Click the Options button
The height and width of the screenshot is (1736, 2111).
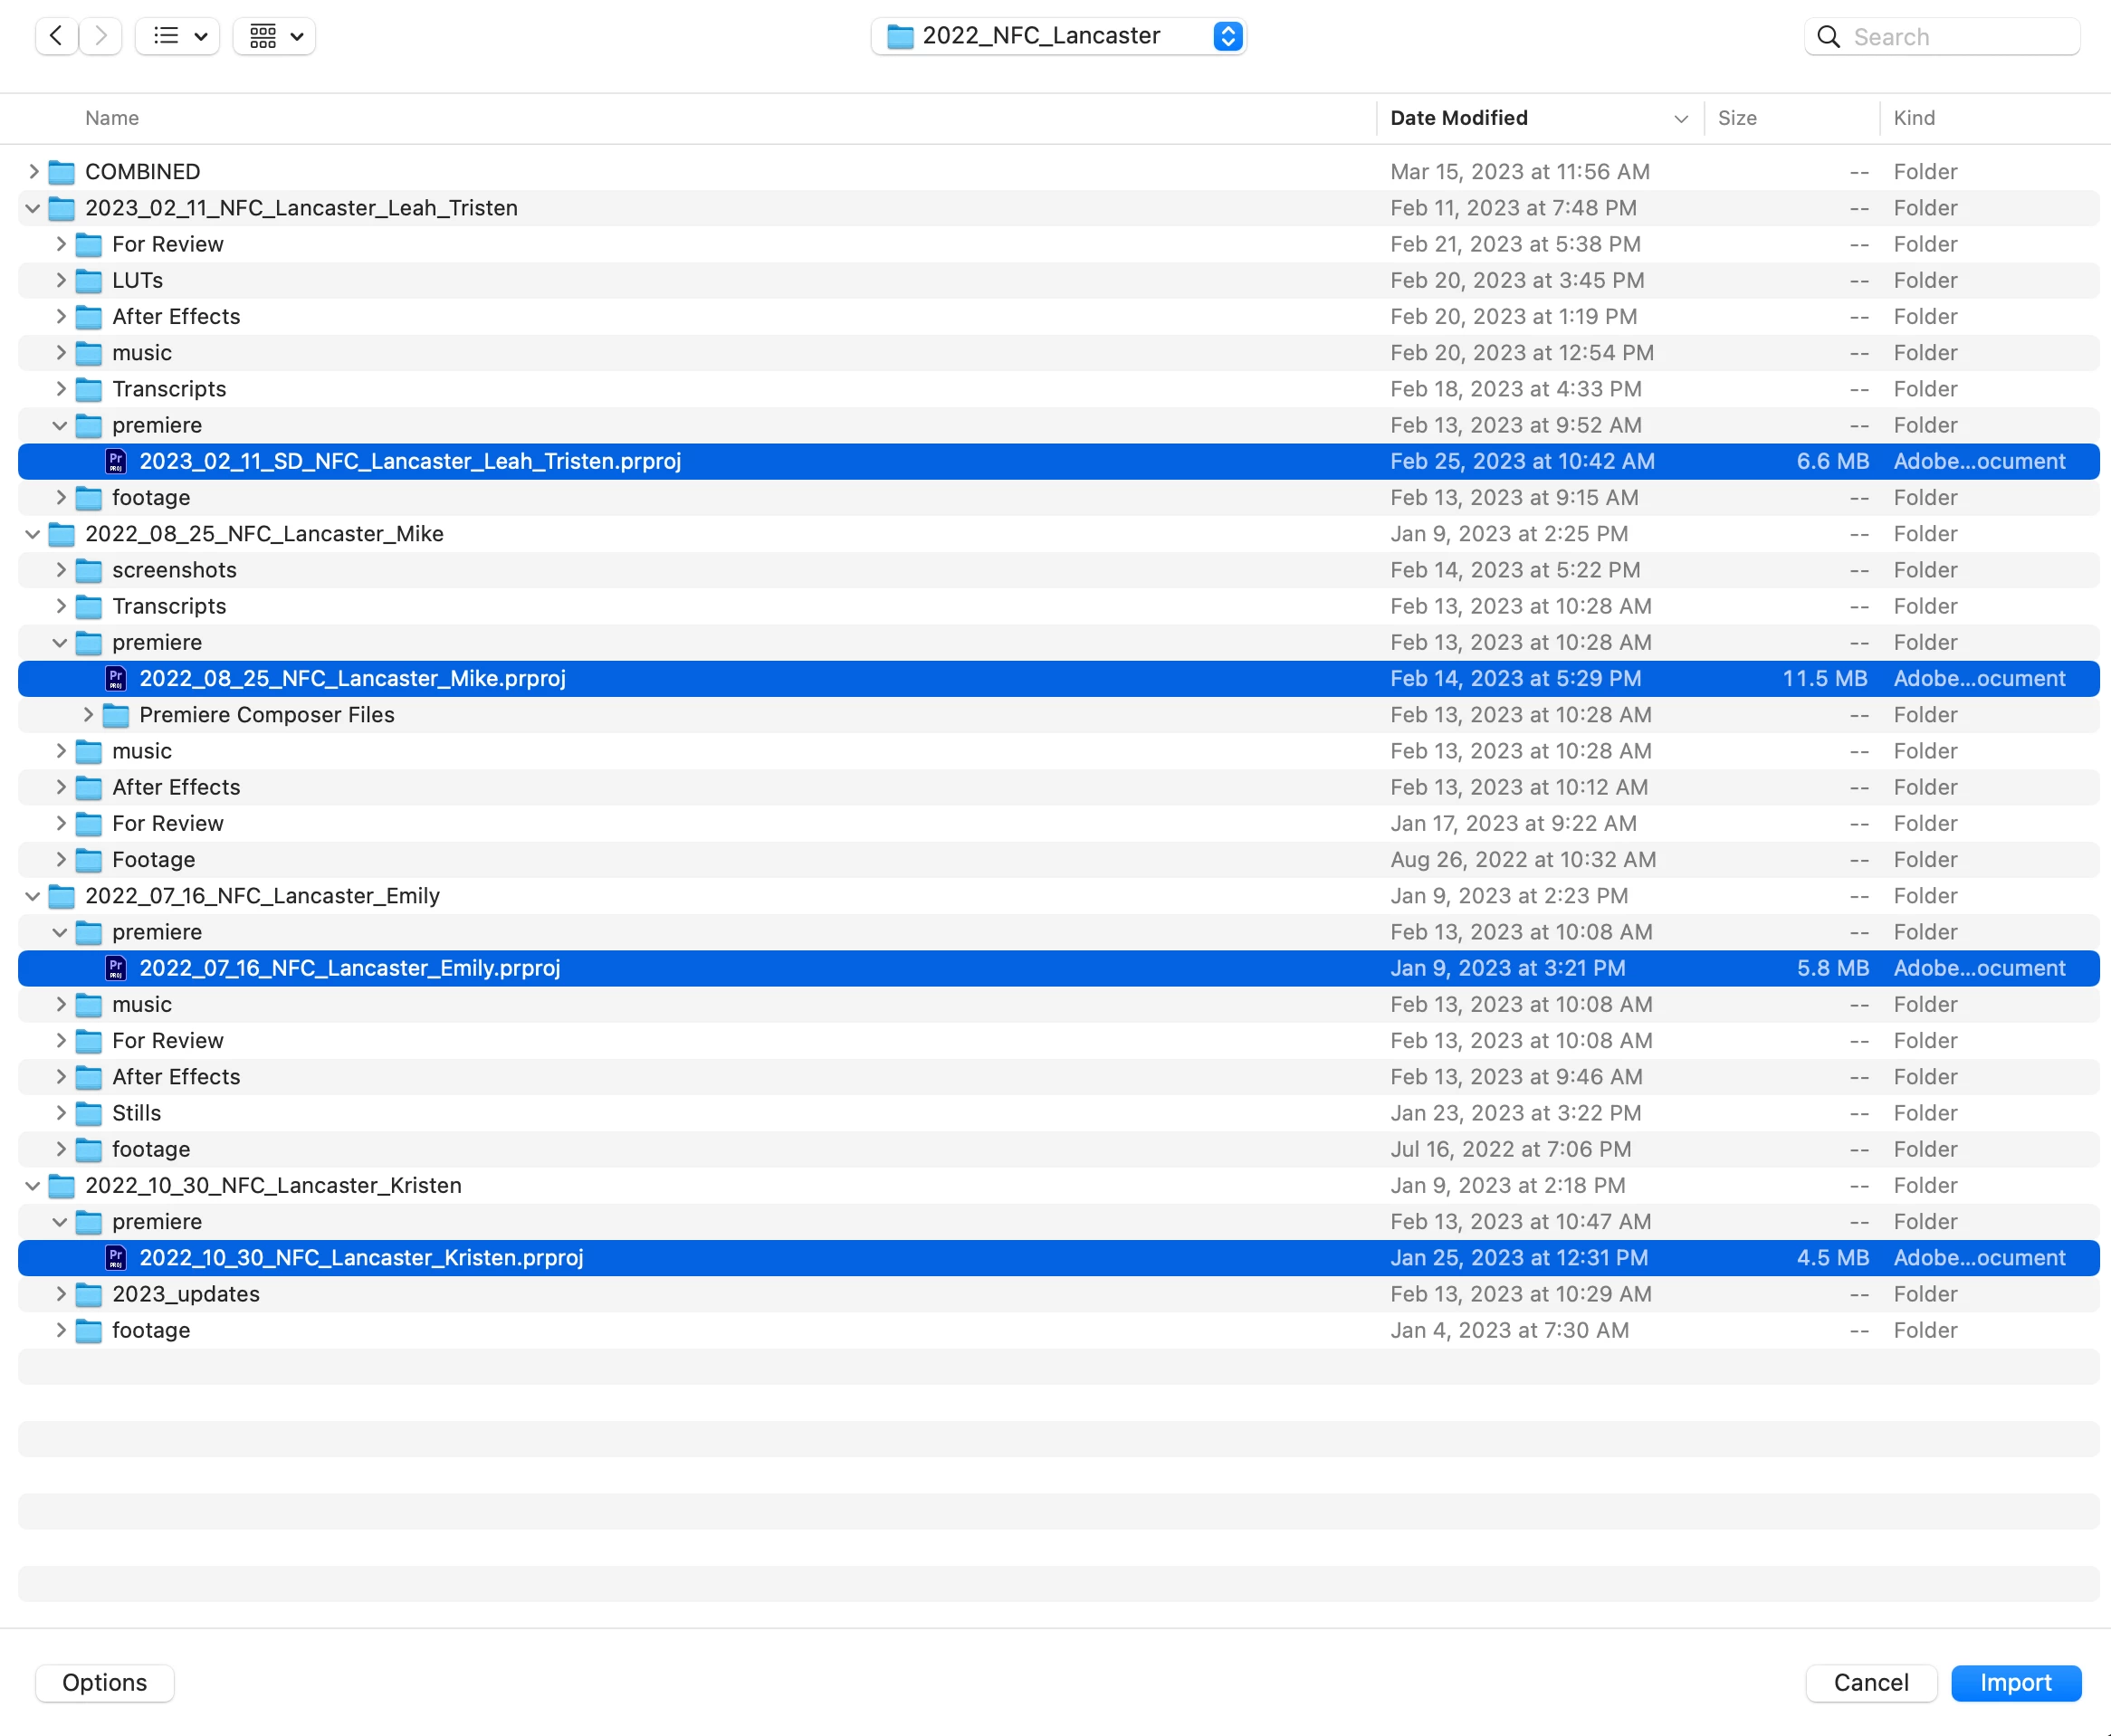point(104,1682)
